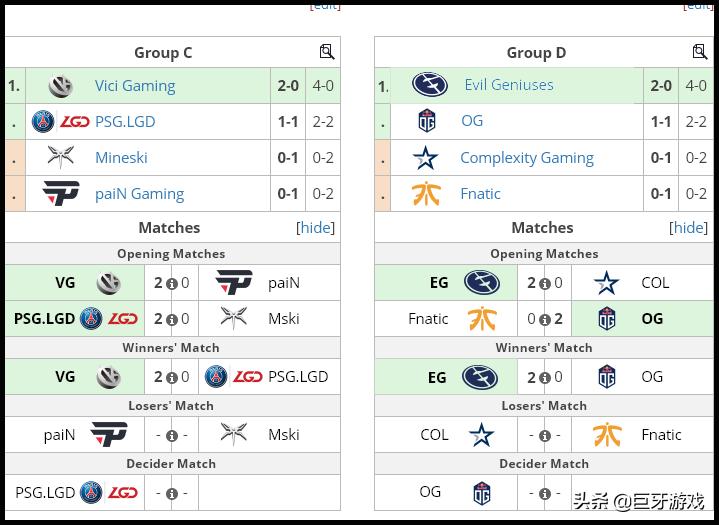Open the OG team link in standings

point(472,121)
